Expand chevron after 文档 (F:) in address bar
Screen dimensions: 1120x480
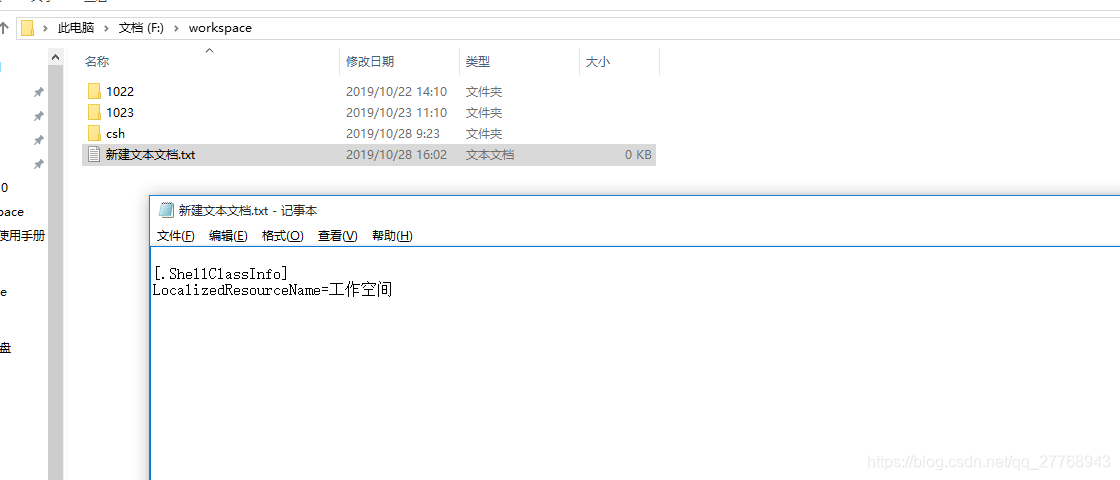point(176,28)
